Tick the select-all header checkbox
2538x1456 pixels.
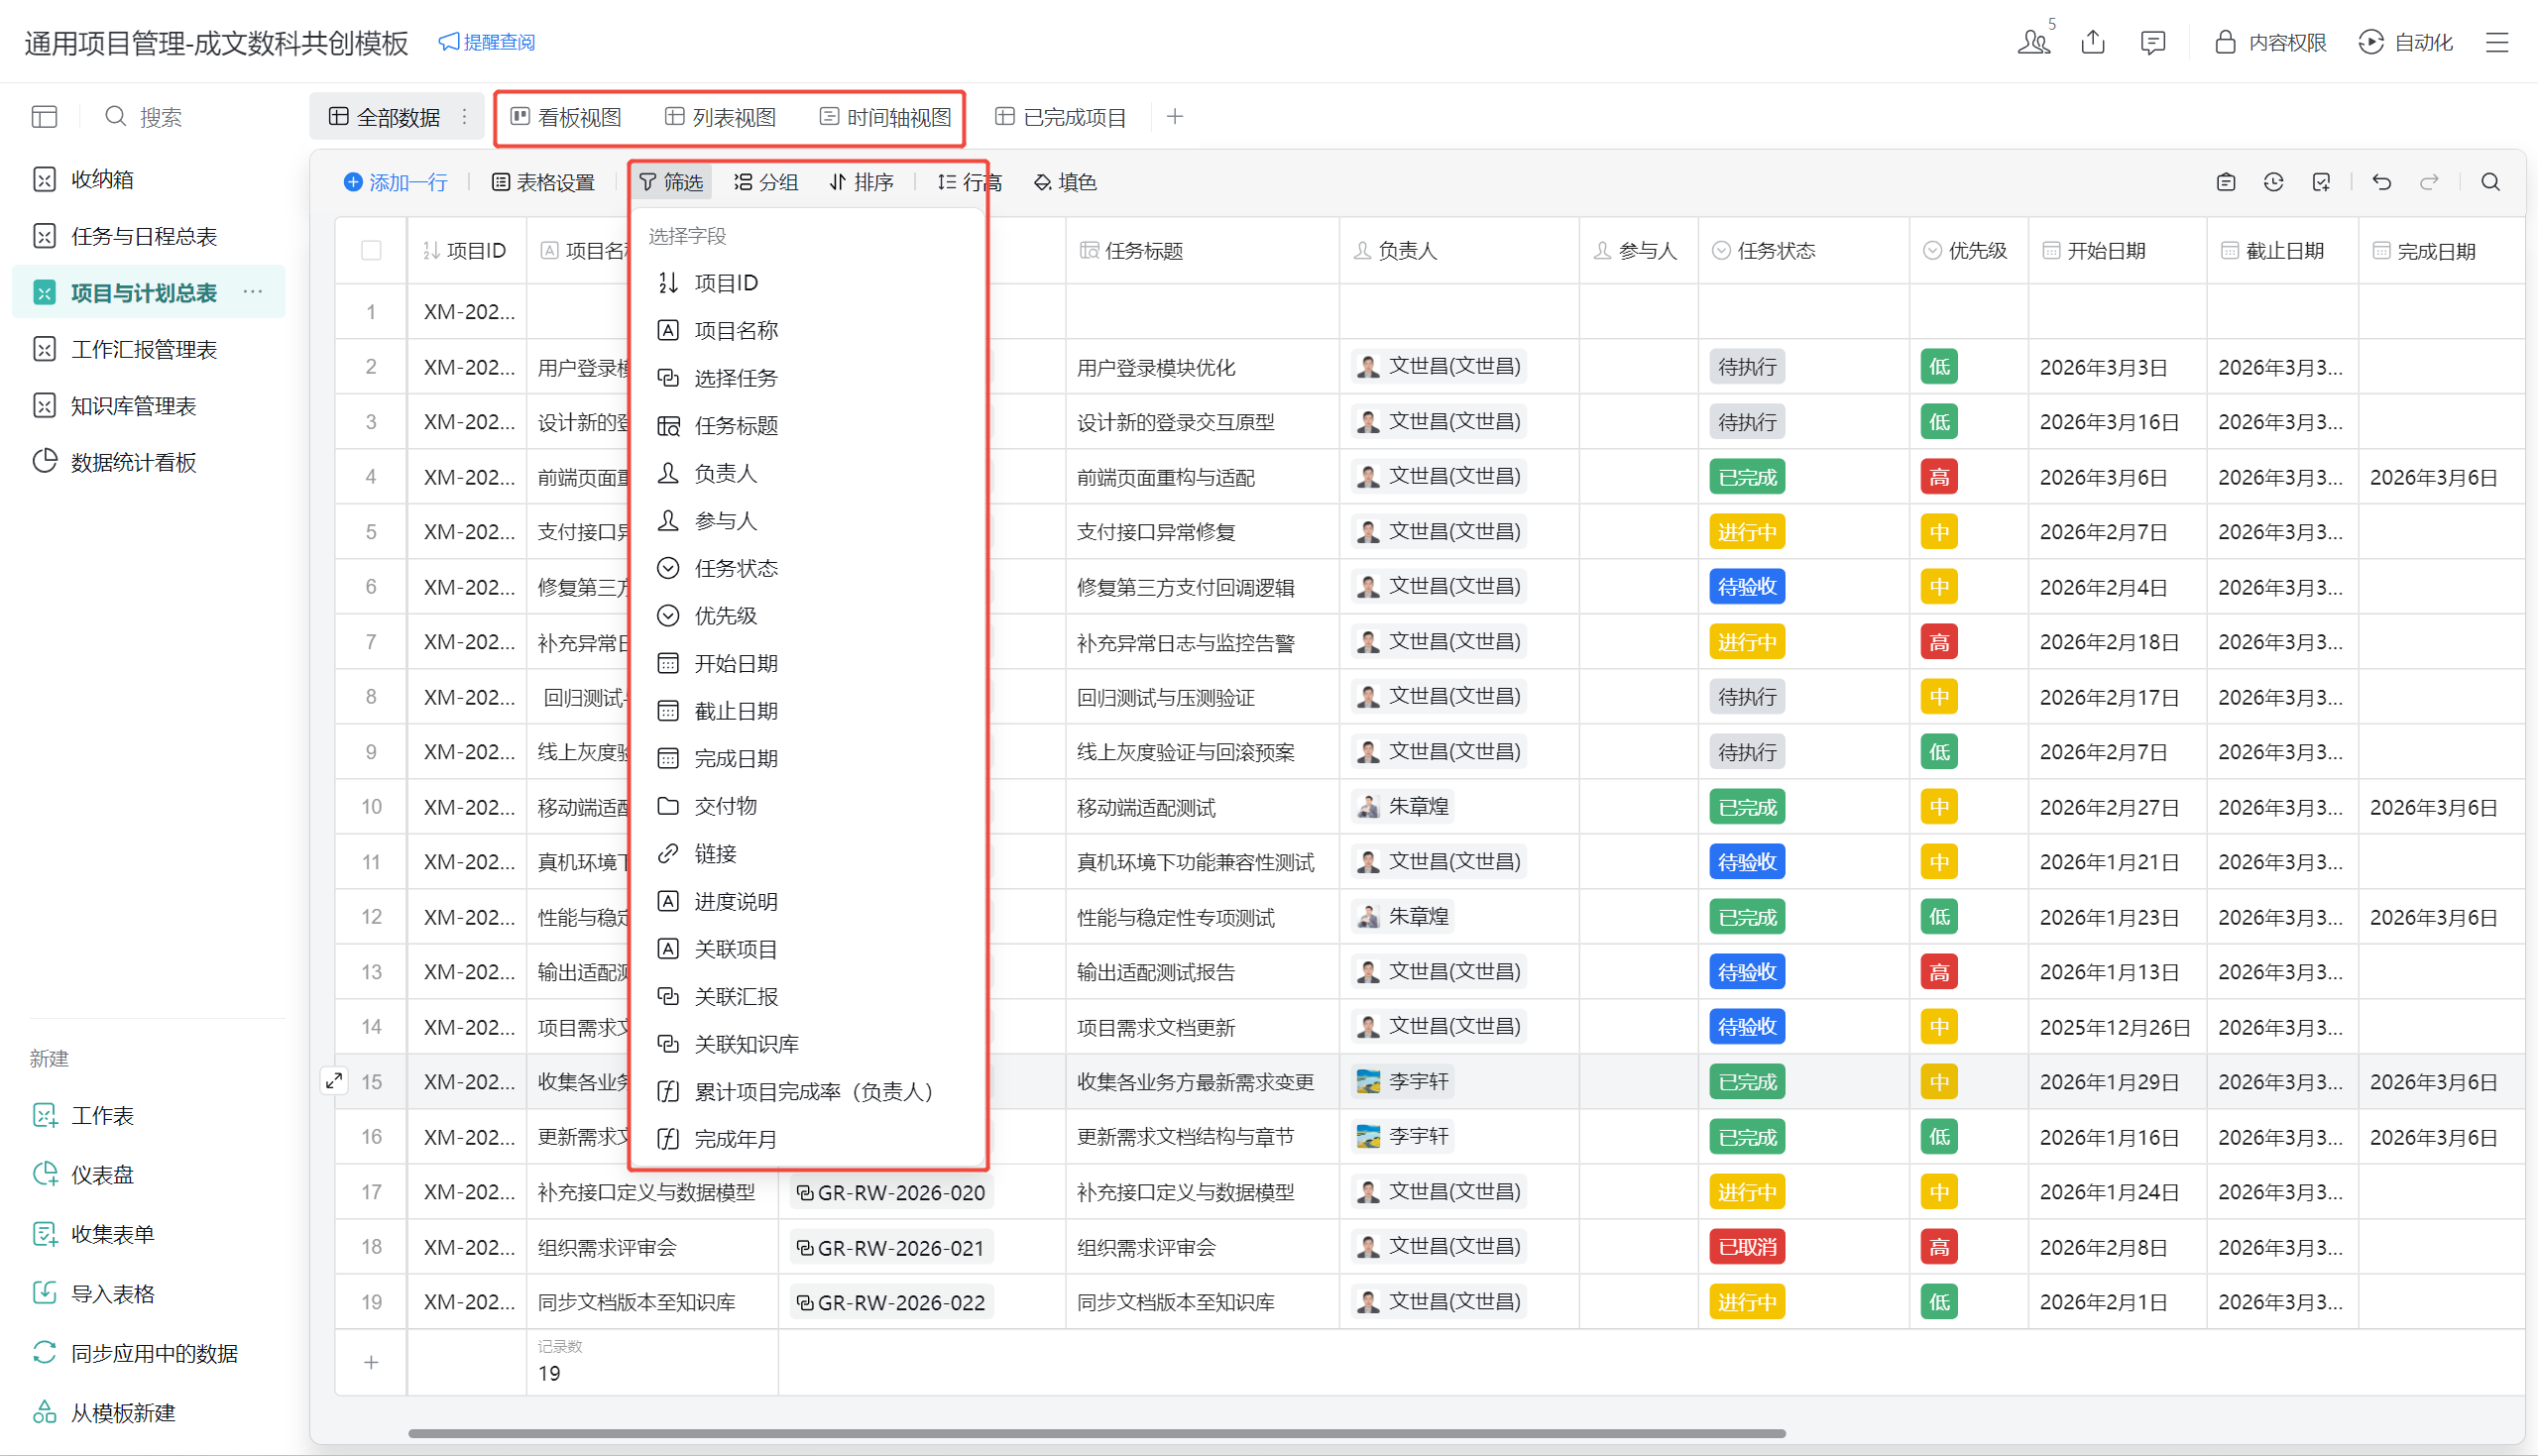click(x=371, y=251)
